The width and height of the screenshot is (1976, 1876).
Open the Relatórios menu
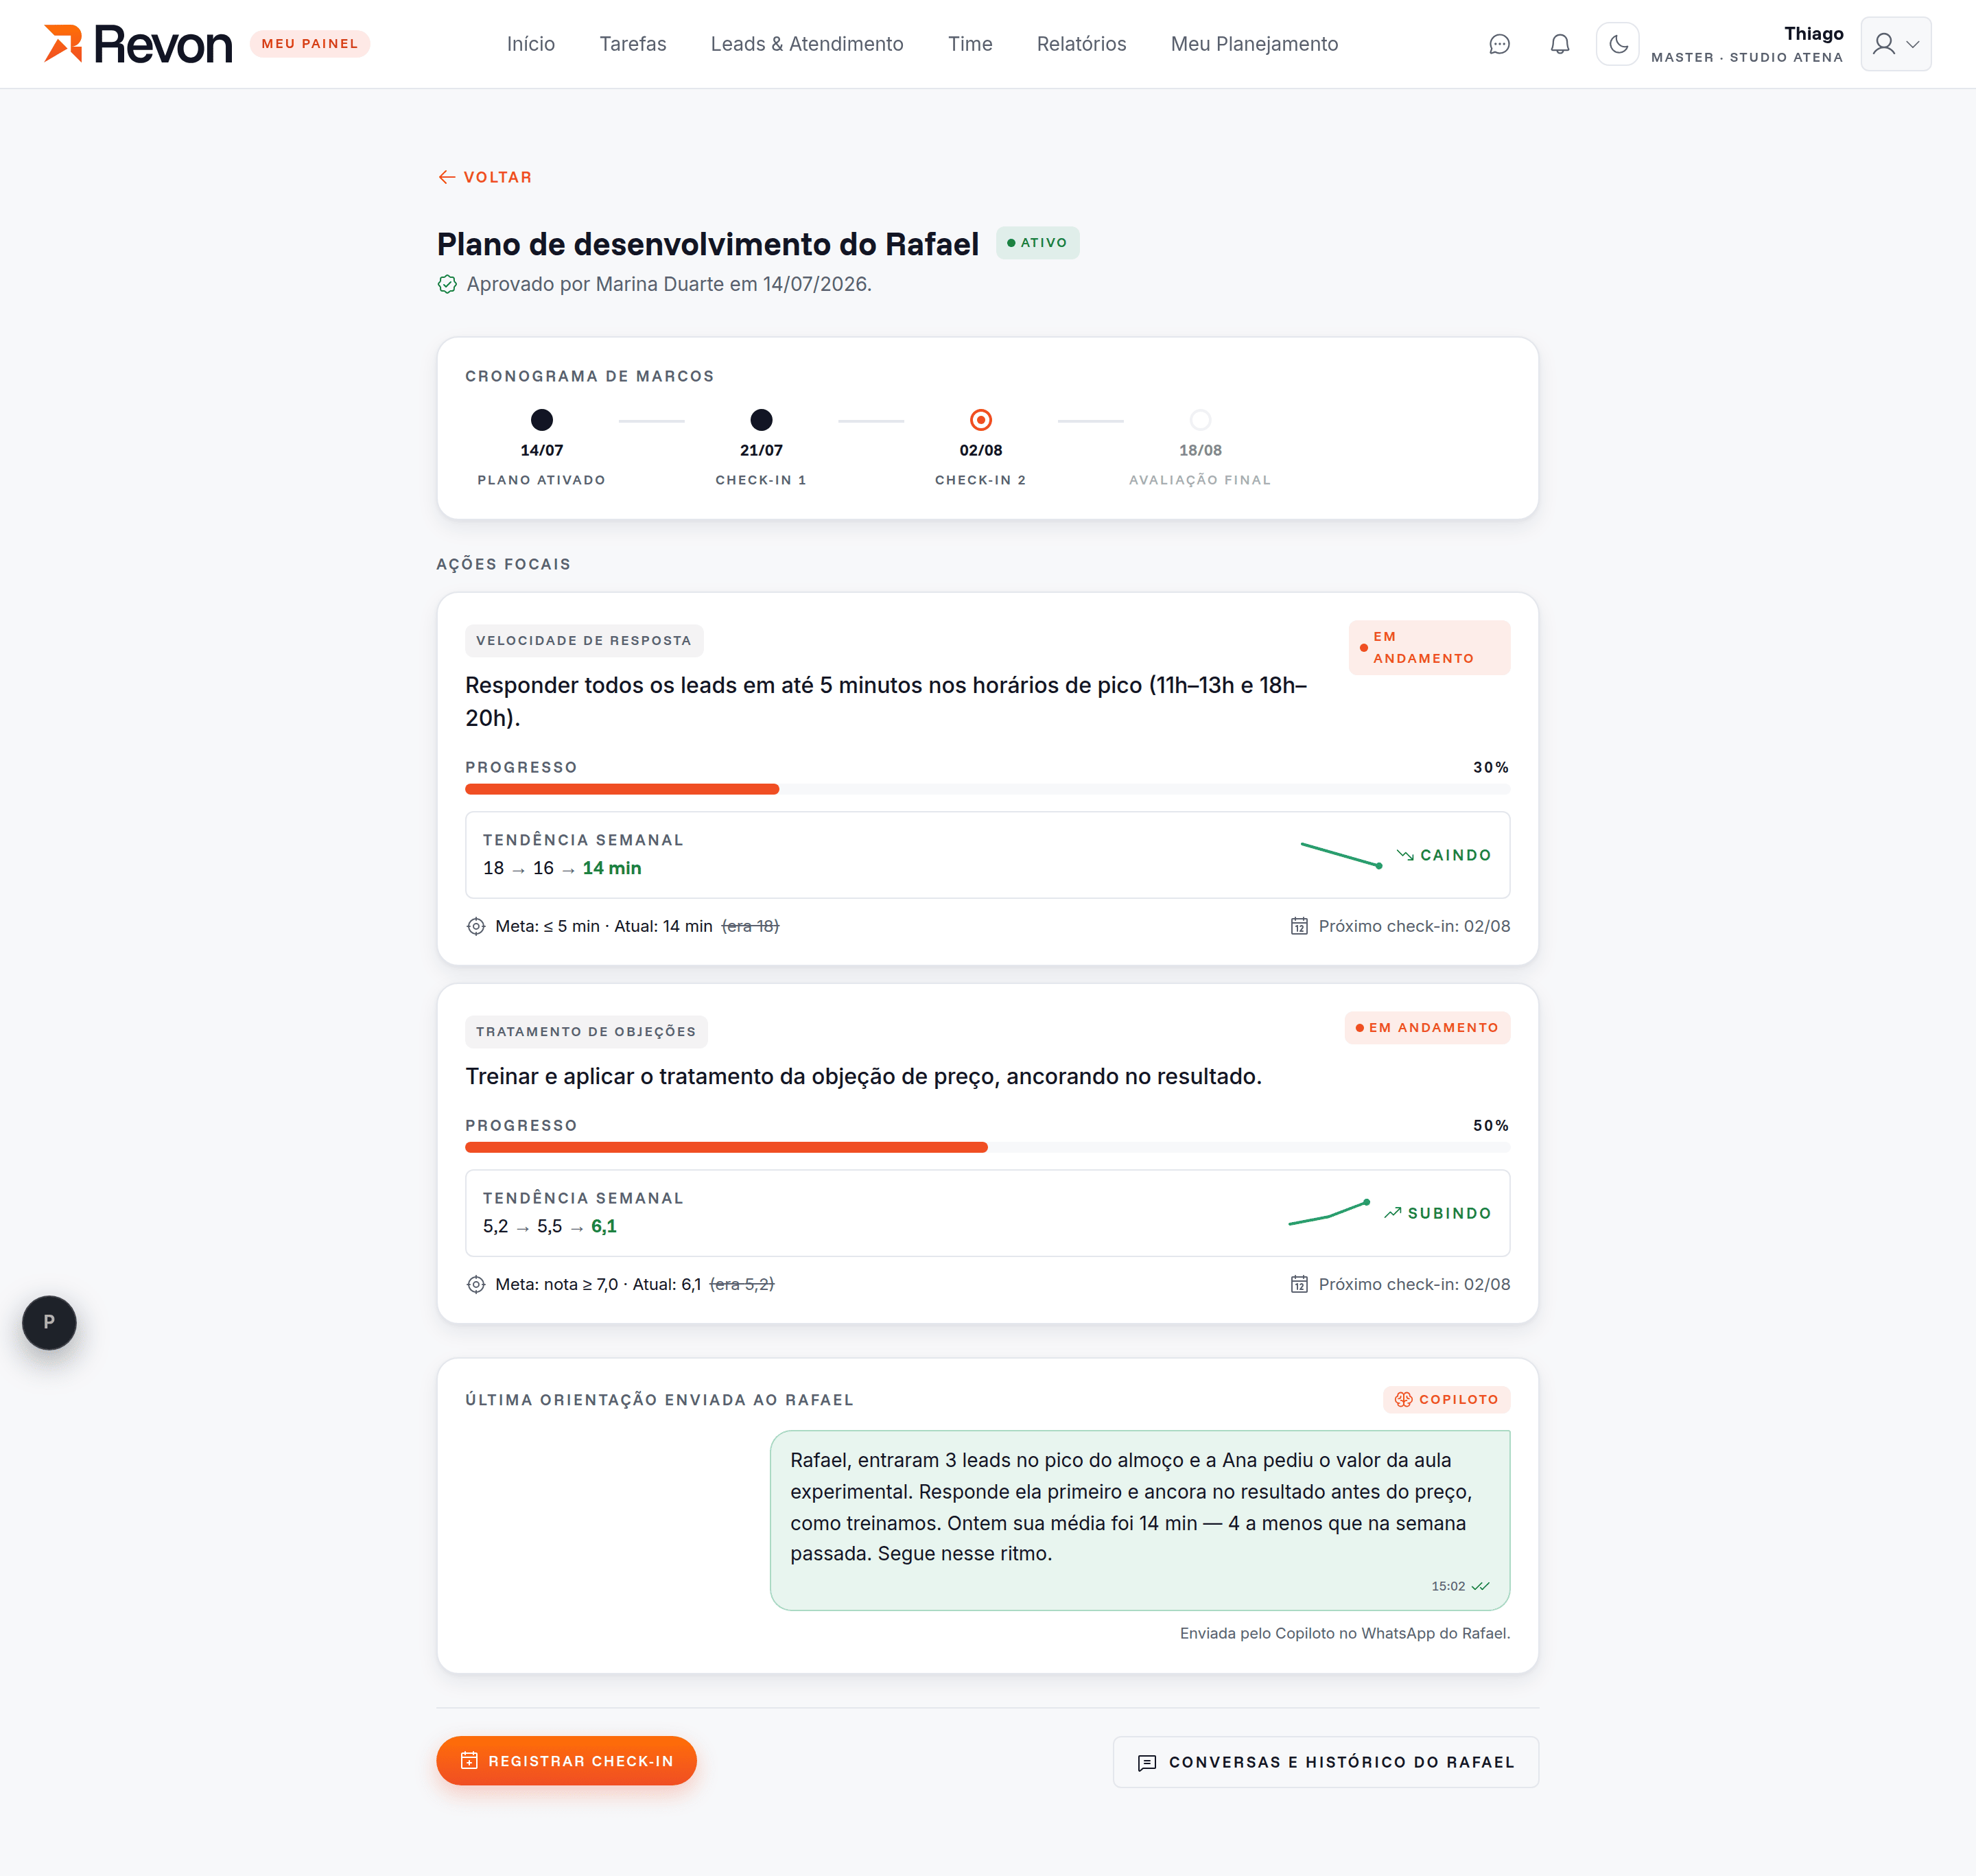(1081, 44)
